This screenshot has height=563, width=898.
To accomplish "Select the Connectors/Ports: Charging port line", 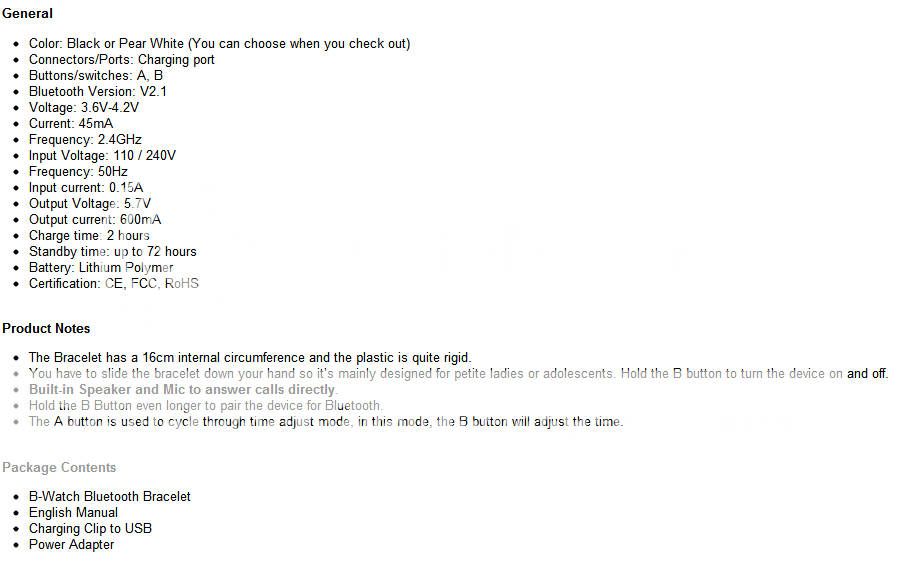I will (121, 59).
